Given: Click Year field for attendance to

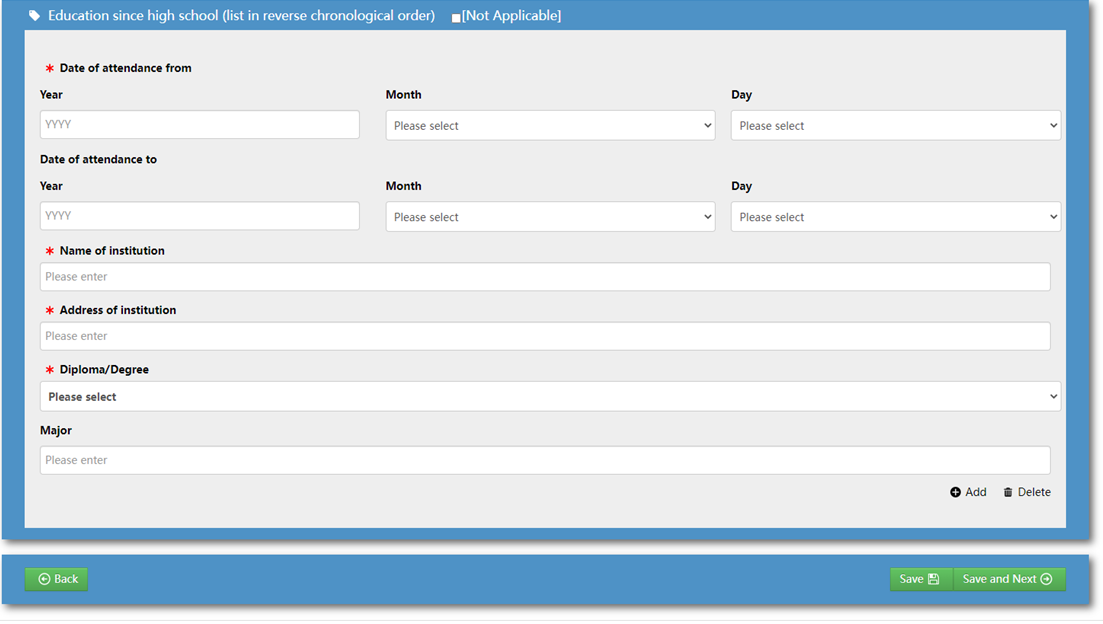Looking at the screenshot, I should click(x=199, y=216).
